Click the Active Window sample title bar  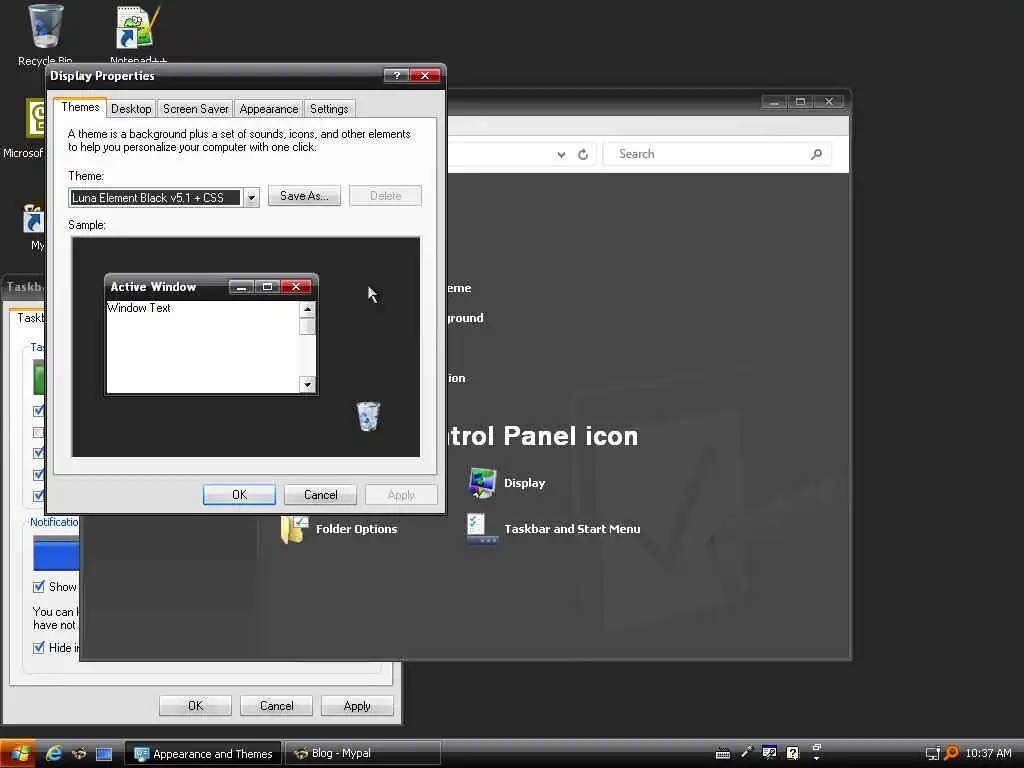(x=212, y=287)
